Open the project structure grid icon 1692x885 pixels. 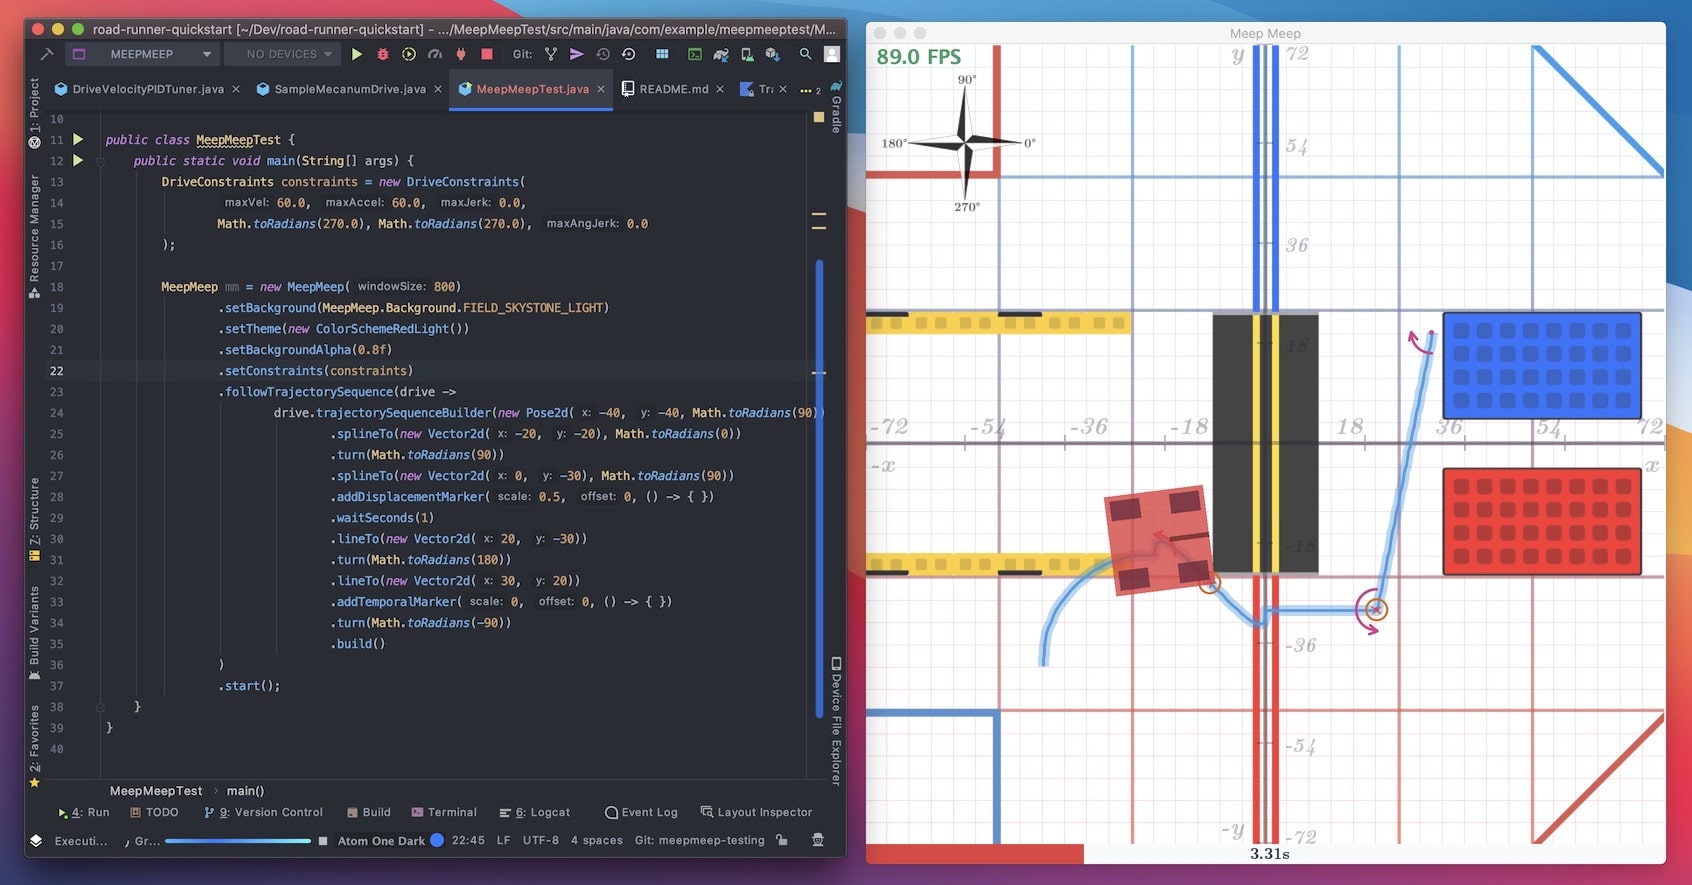(x=662, y=54)
